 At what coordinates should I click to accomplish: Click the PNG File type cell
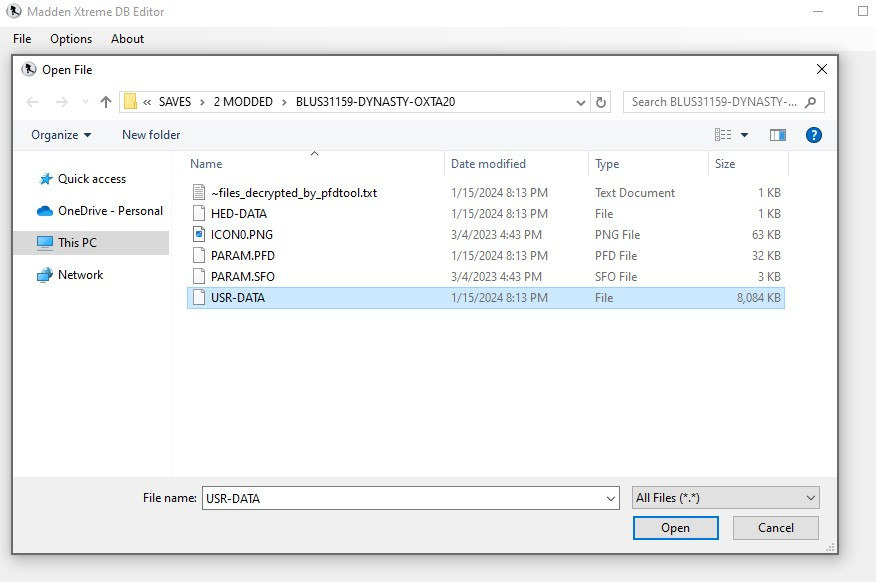pyautogui.click(x=617, y=235)
